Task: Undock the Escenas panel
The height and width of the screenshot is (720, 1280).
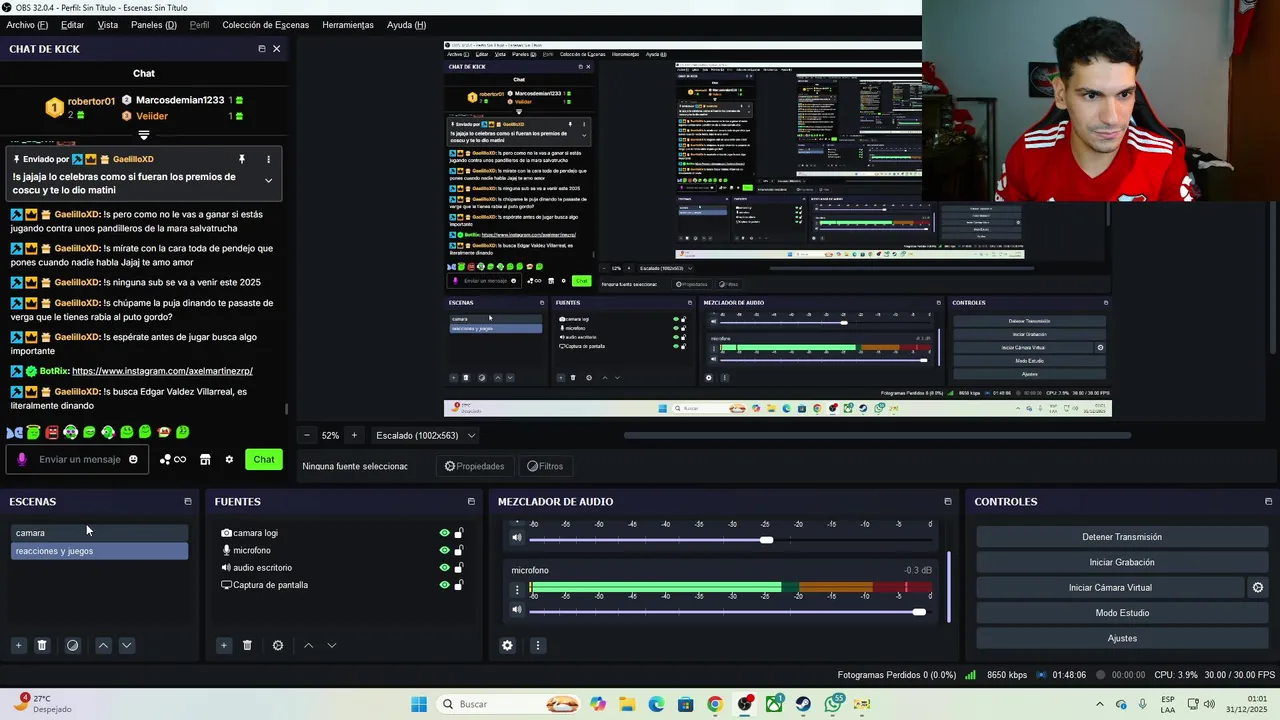Action: pos(187,501)
